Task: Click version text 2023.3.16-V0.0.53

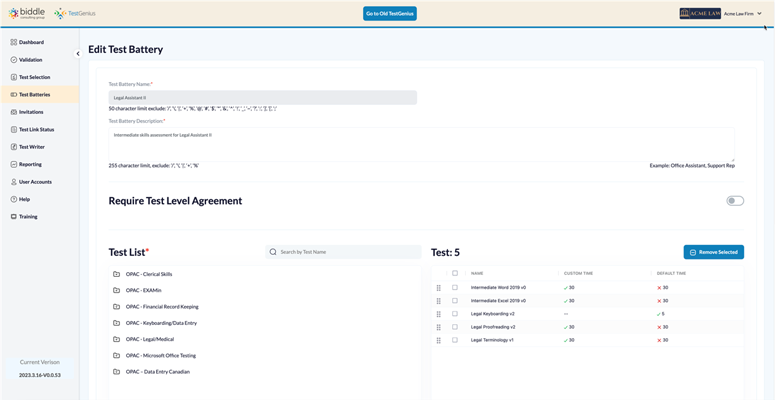Action: (x=40, y=375)
